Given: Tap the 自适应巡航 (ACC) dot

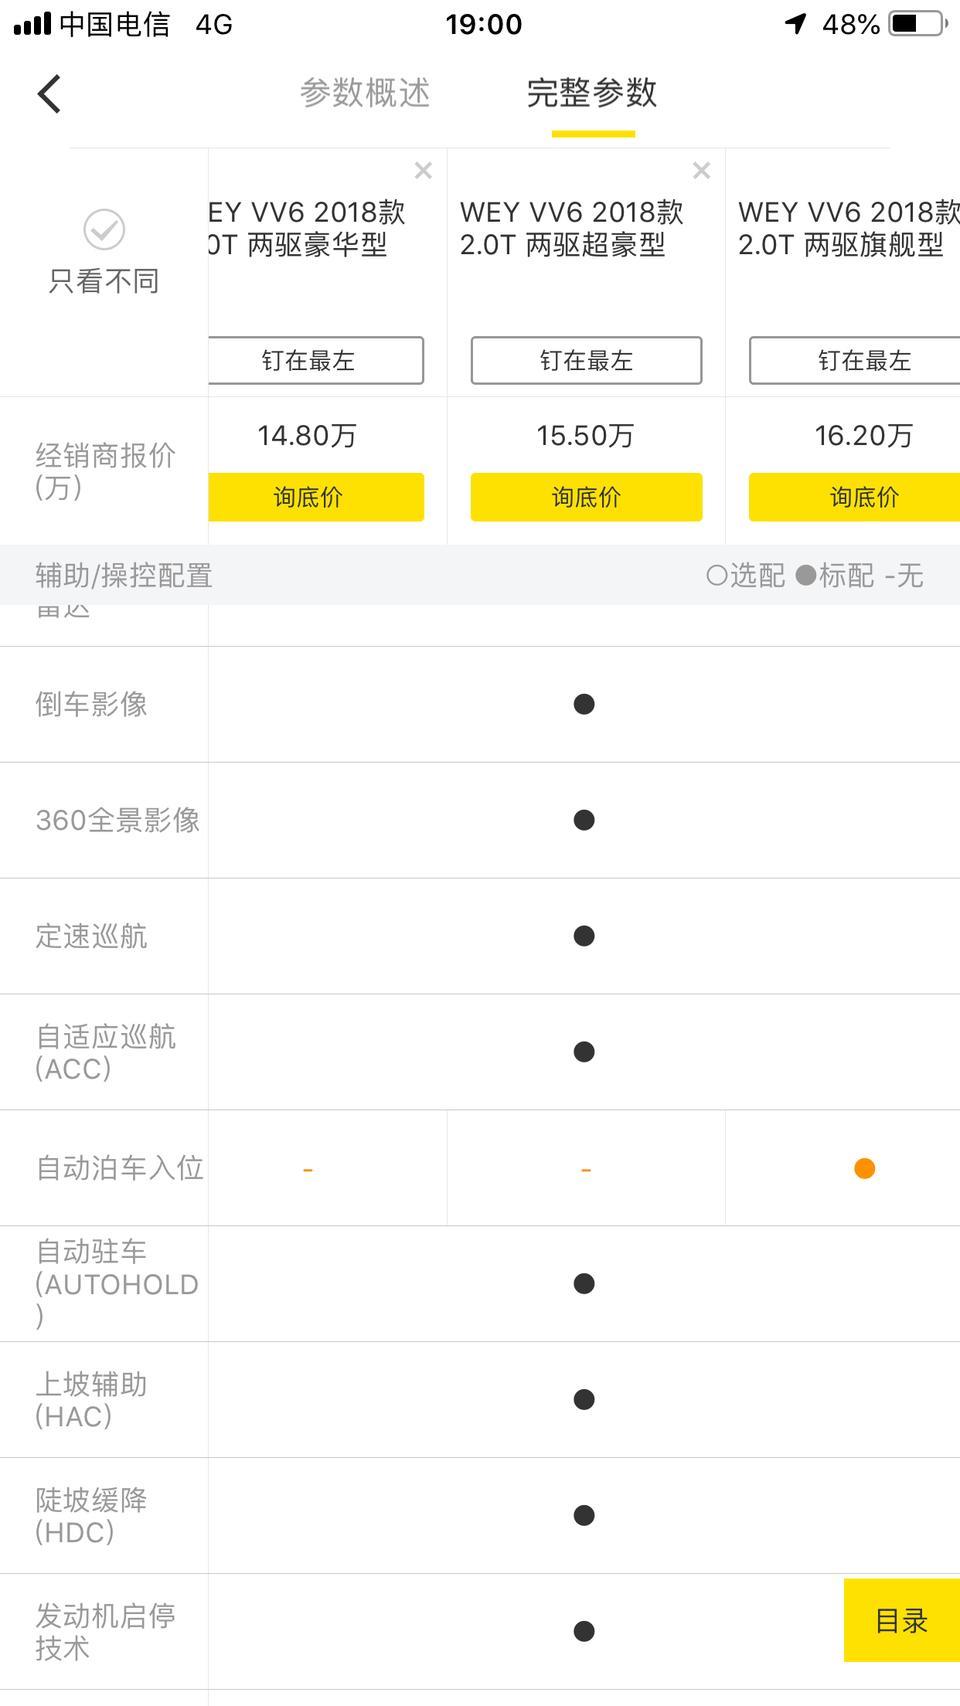Looking at the screenshot, I should pos(584,1052).
